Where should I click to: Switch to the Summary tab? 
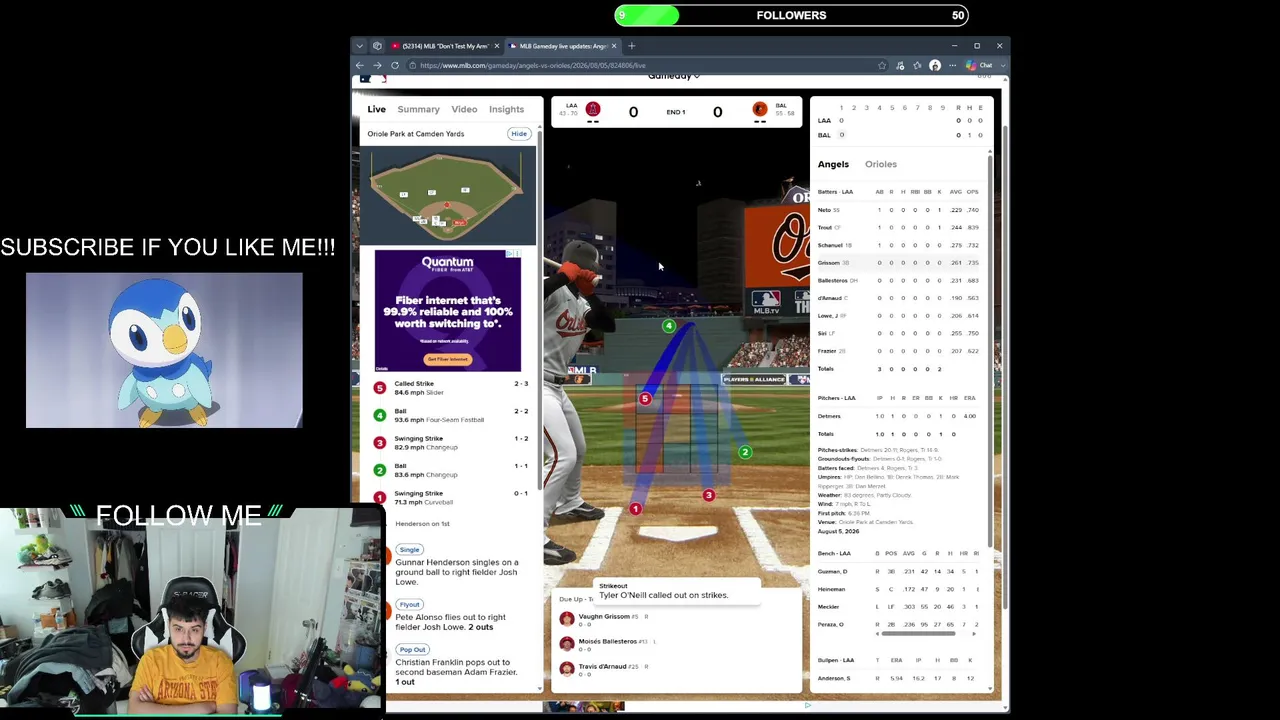418,109
